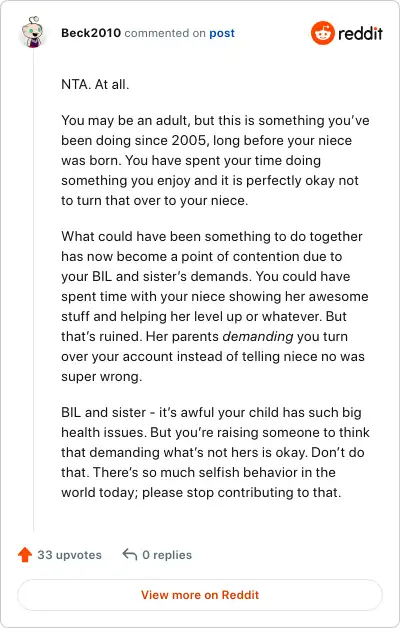Click the paragraph starting "BIL and sister"
Viewport: 400px width, 628px height.
tap(215, 452)
